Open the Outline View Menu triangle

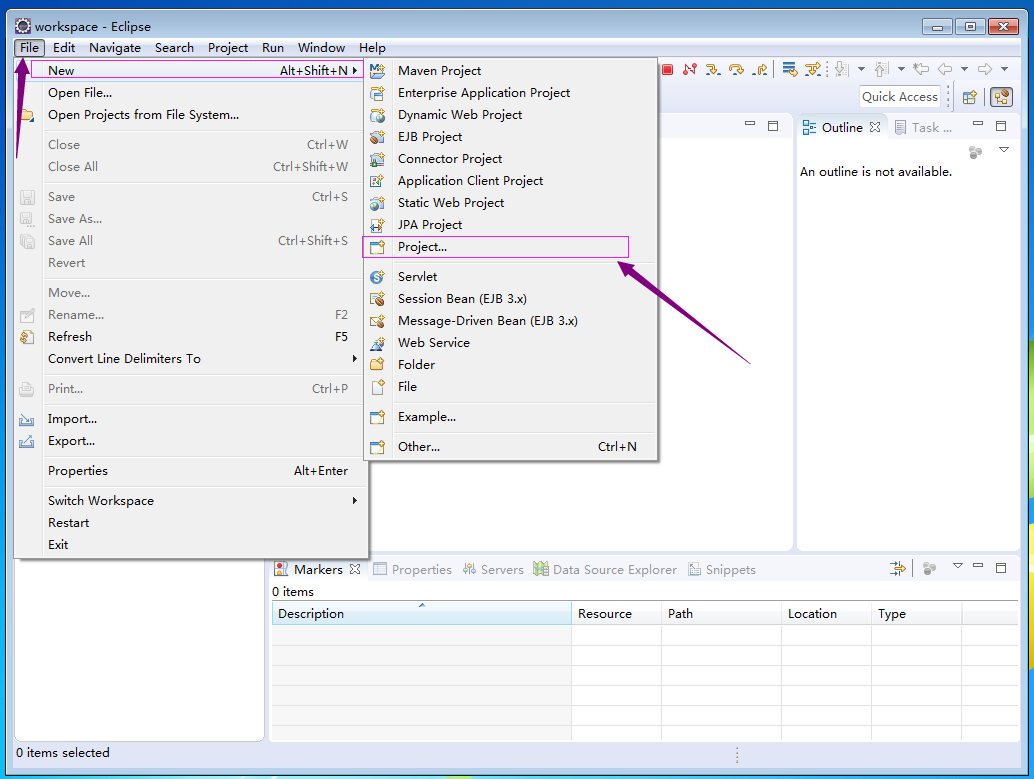pos(1004,150)
